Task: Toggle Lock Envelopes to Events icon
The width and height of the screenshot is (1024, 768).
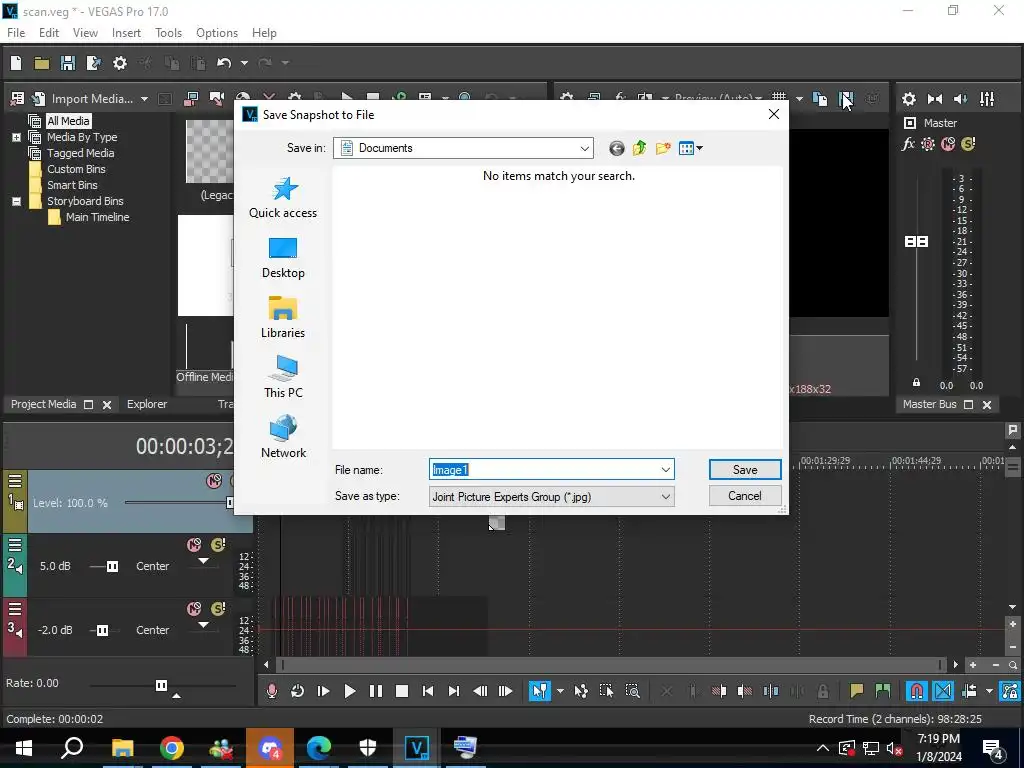Action: (x=1010, y=691)
